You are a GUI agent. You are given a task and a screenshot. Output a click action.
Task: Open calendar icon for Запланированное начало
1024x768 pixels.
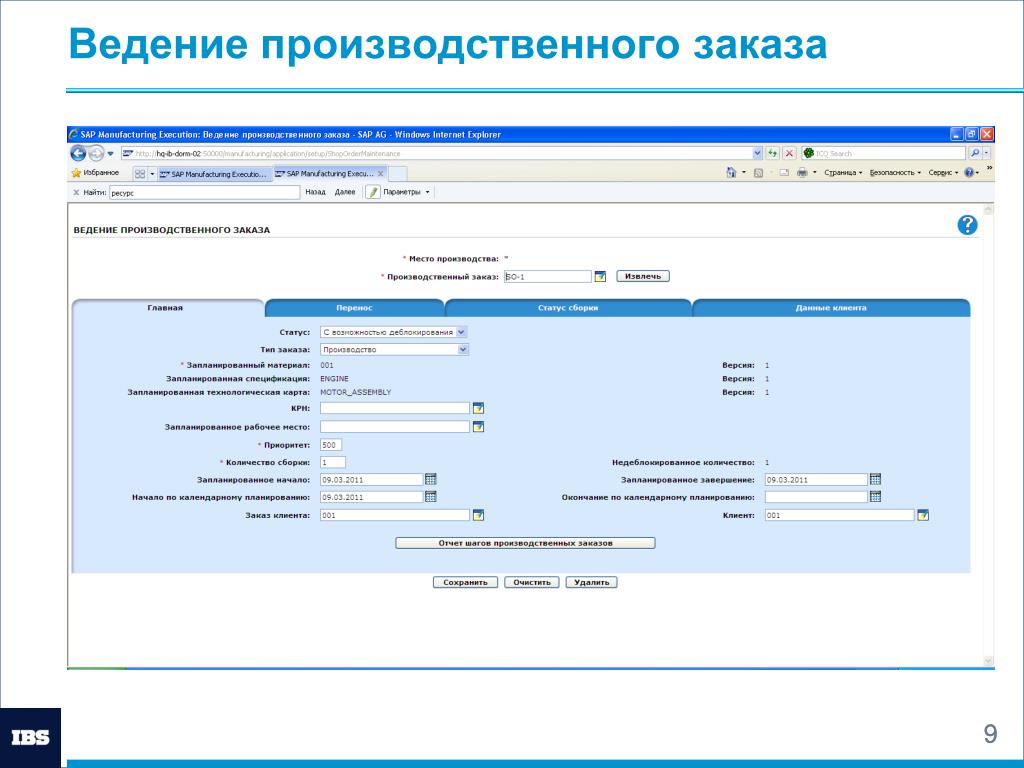pos(430,479)
